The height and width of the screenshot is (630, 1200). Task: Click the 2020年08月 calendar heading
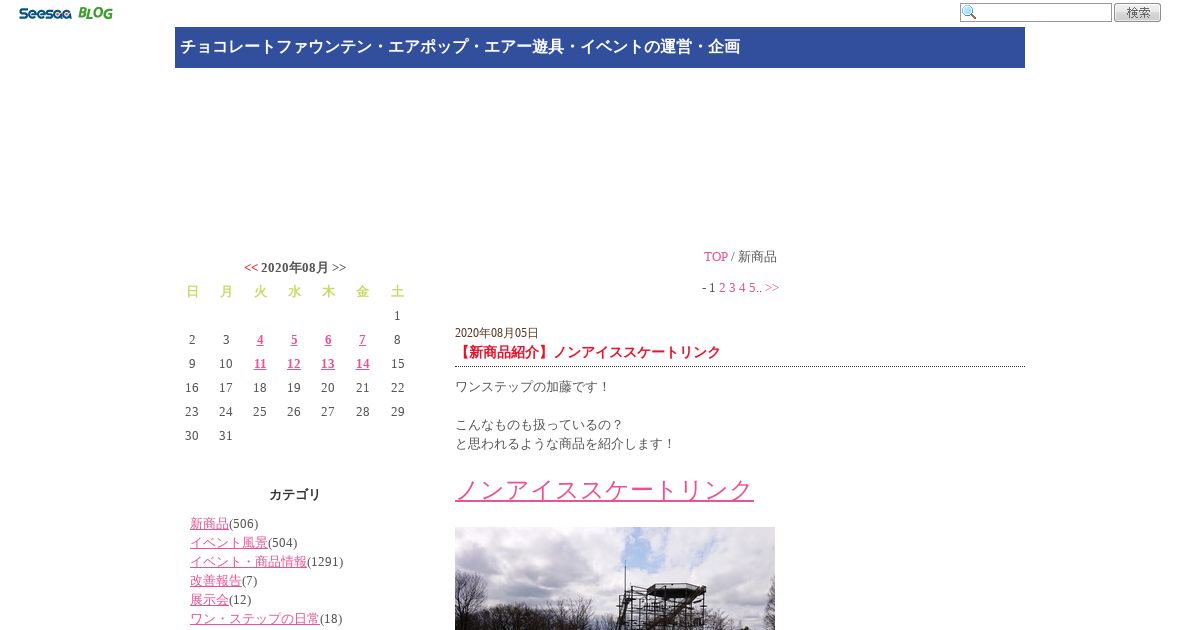tap(295, 268)
